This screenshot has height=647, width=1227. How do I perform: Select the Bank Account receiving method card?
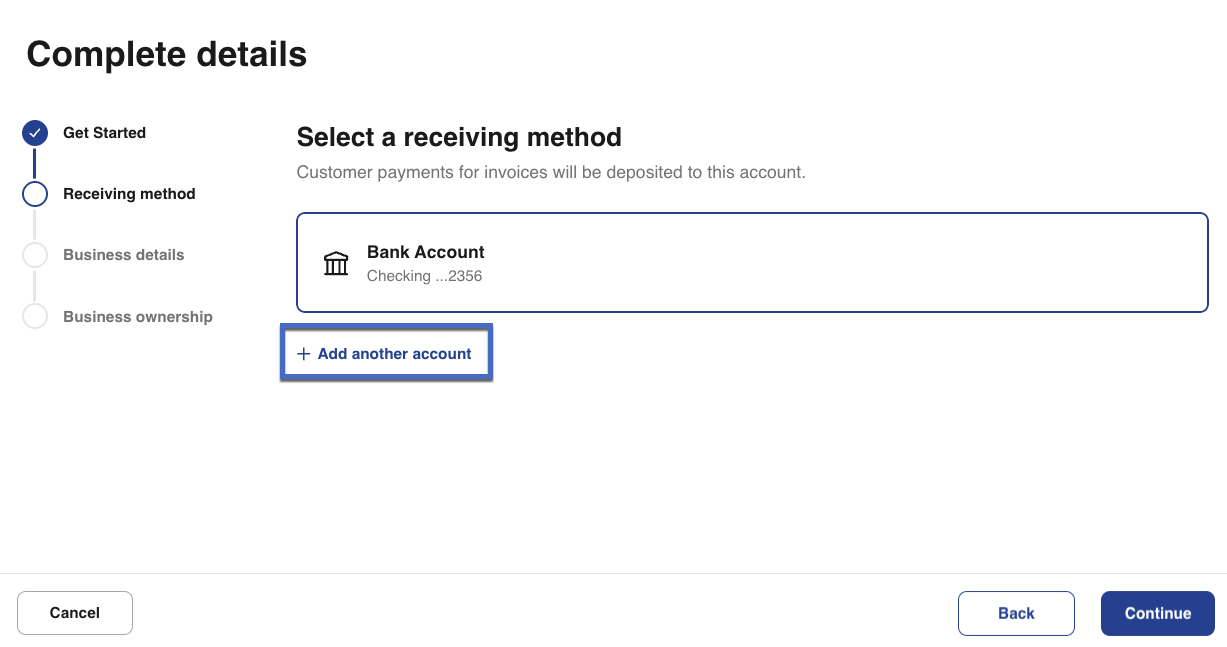752,263
